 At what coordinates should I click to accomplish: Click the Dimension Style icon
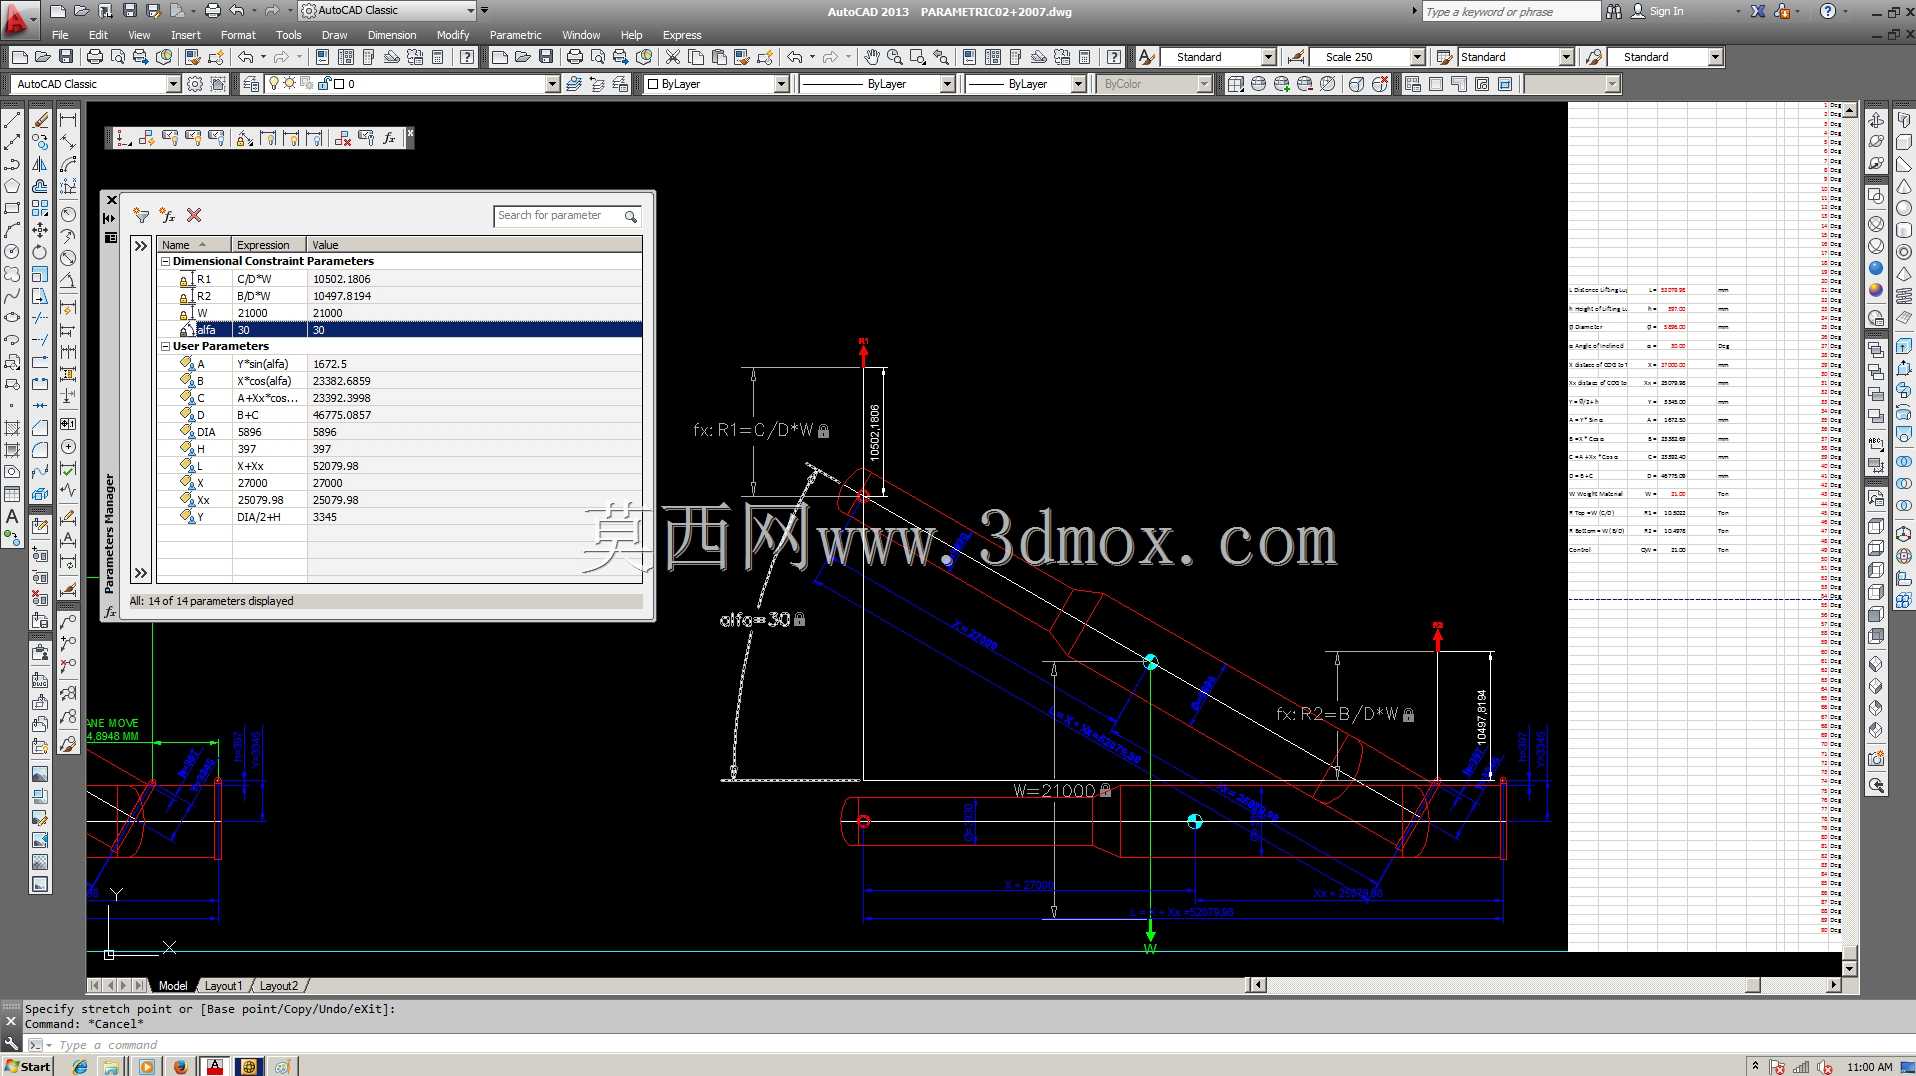[1296, 57]
